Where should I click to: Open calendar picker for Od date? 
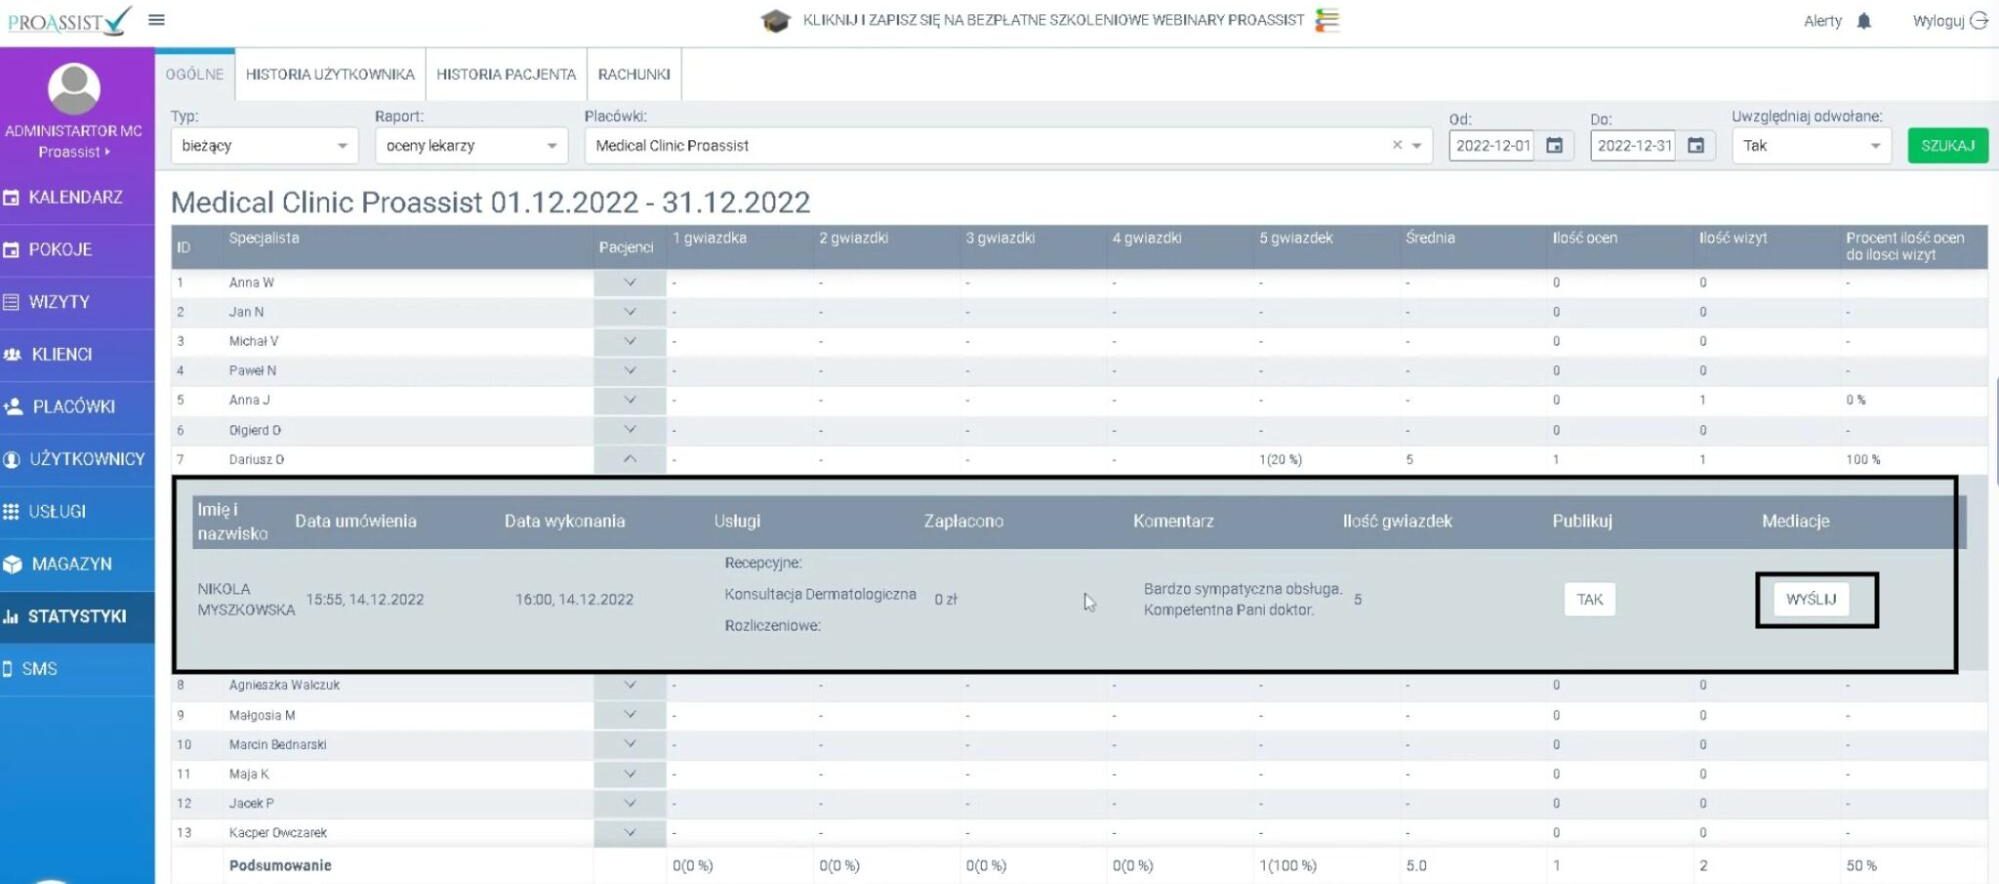tap(1555, 146)
